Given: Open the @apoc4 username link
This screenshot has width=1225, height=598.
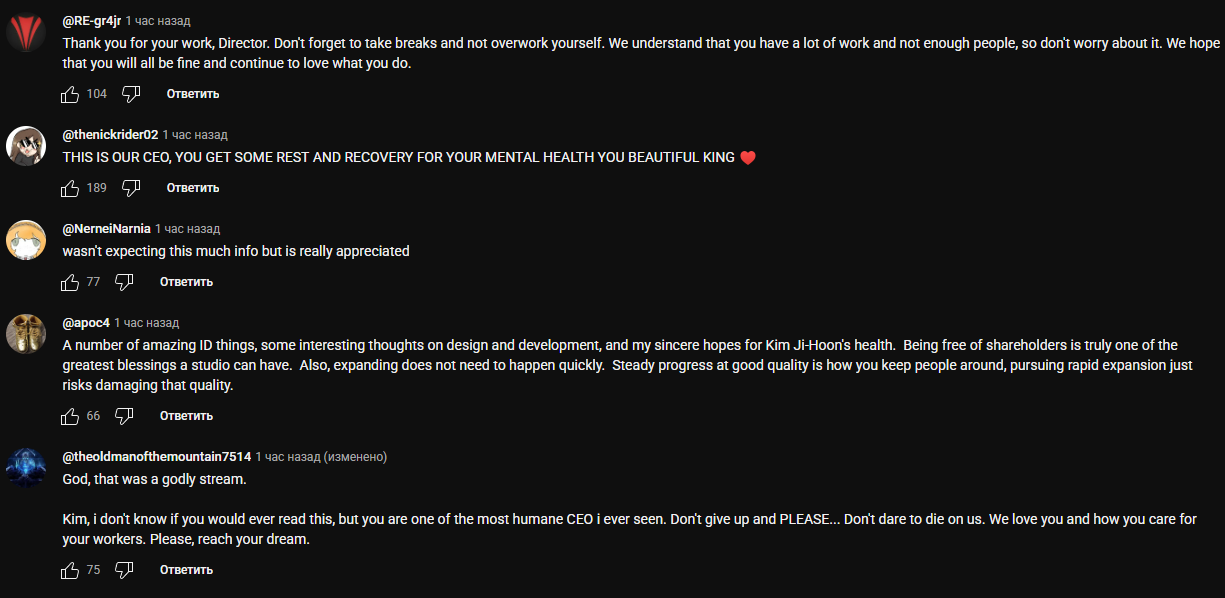Looking at the screenshot, I should [86, 323].
